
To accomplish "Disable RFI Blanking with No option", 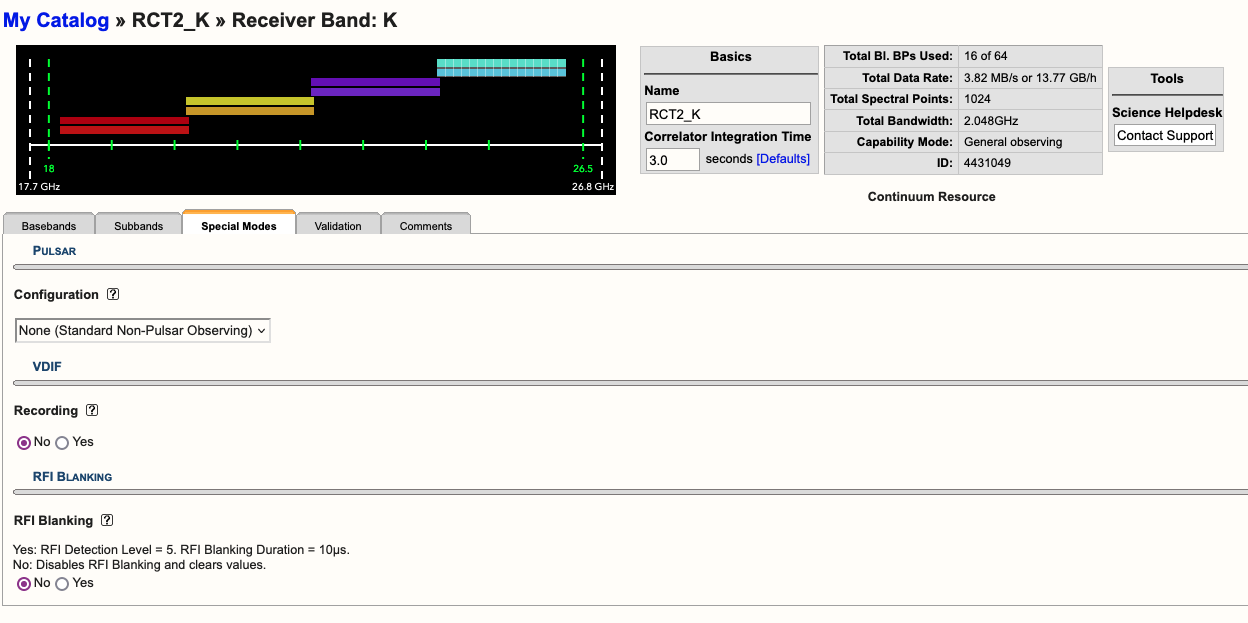I will 24,584.
